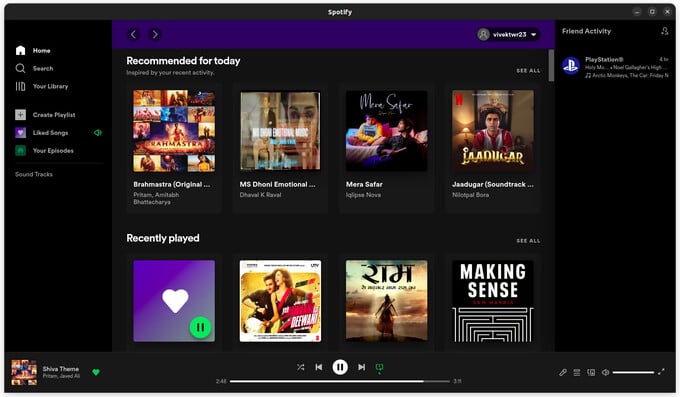Open the Brahmastra album cover
The width and height of the screenshot is (680, 397).
(x=174, y=131)
